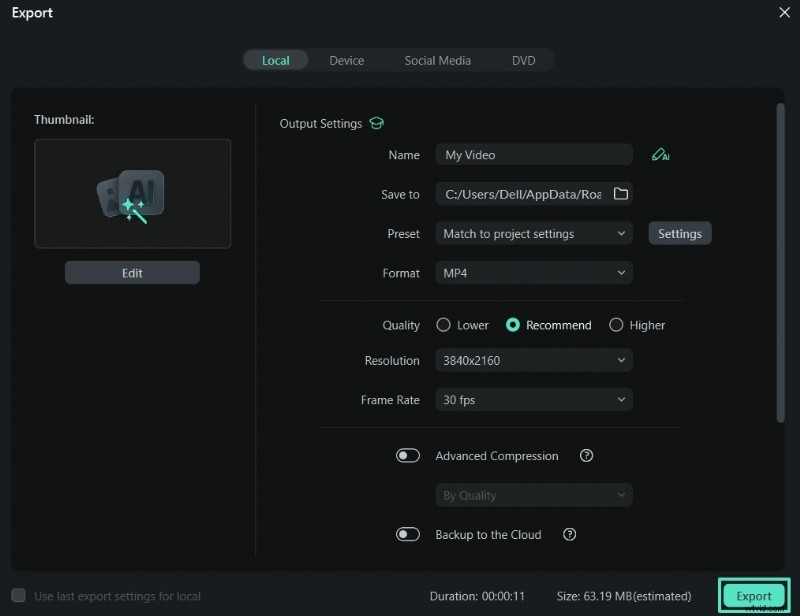Click the tutorial icon next to Output Settings
Image resolution: width=800 pixels, height=616 pixels.
(x=376, y=123)
